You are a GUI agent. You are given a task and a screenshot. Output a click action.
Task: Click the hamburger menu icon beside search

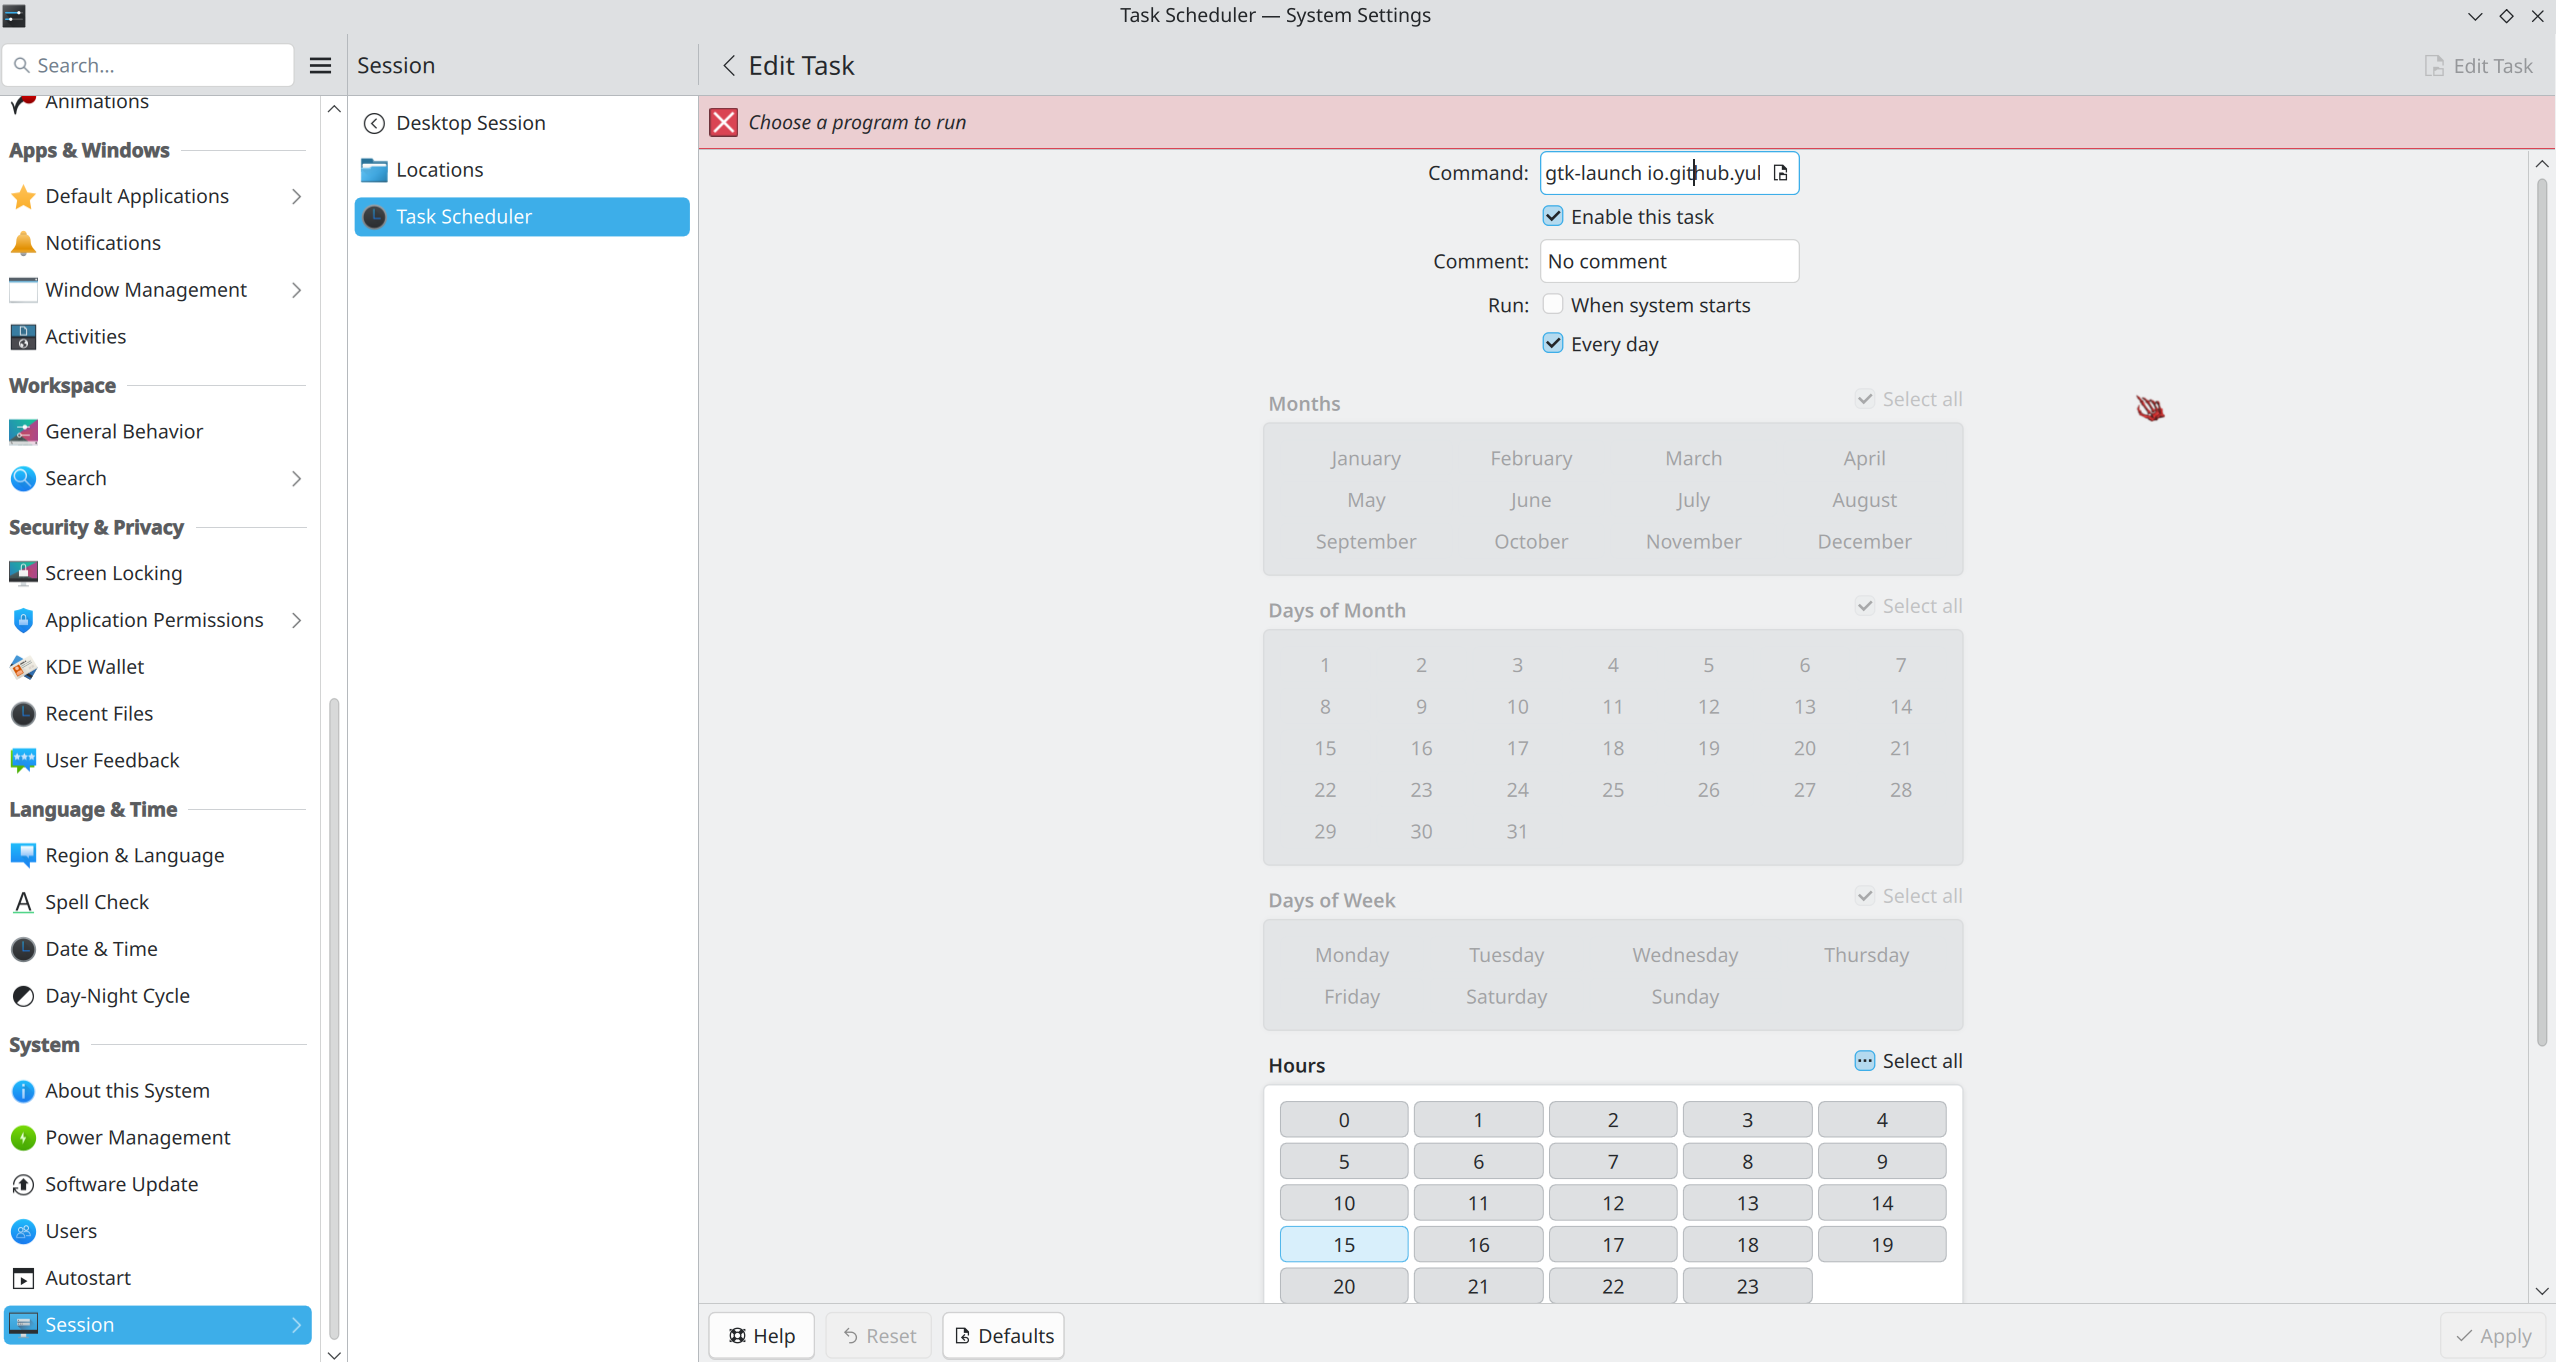pyautogui.click(x=320, y=65)
